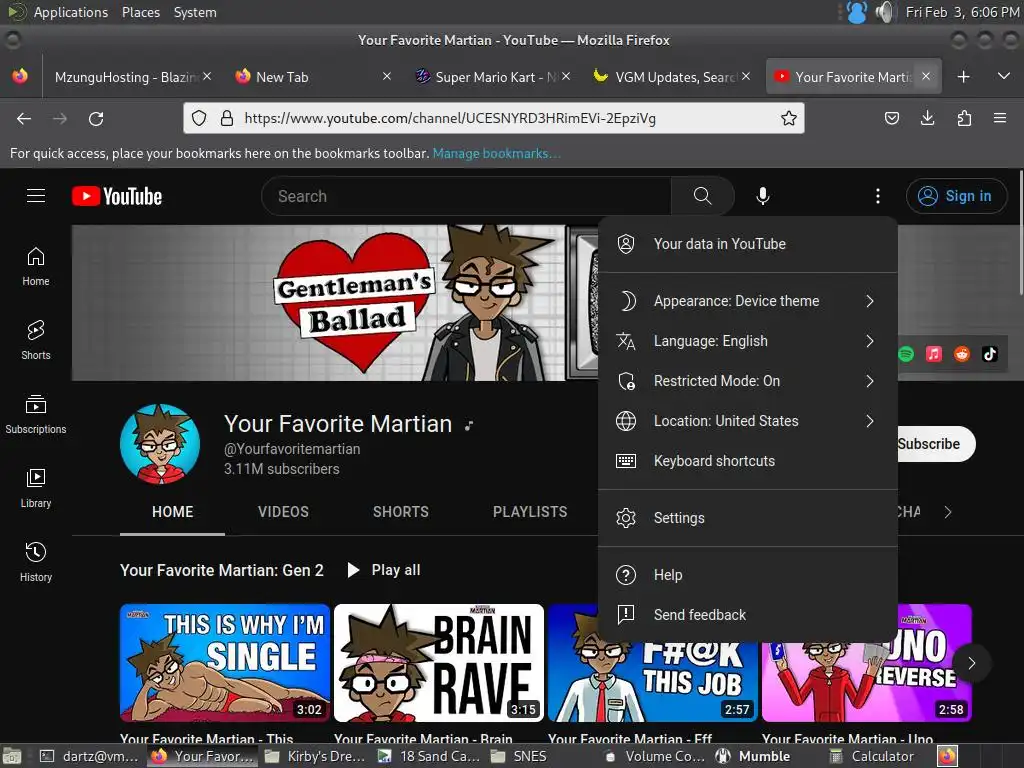Click the YouTube search field

click(466, 196)
